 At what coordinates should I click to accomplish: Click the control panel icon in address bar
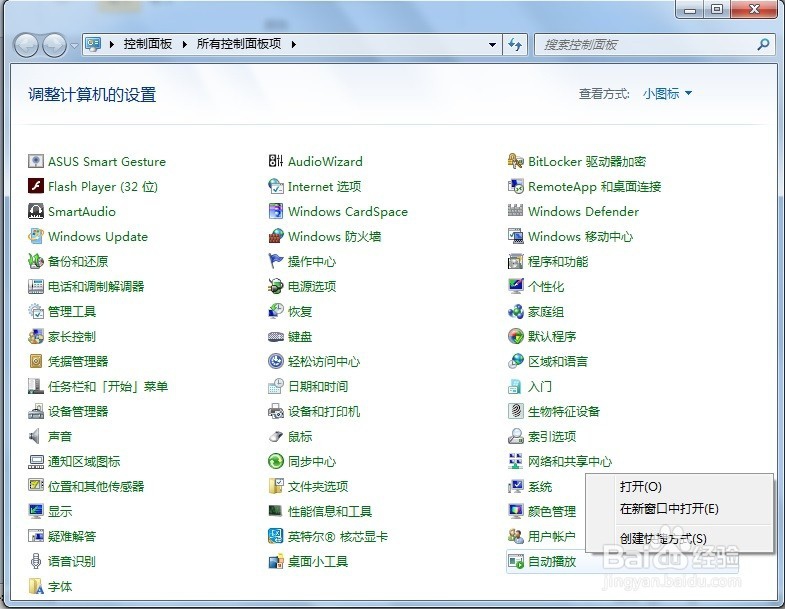point(93,44)
